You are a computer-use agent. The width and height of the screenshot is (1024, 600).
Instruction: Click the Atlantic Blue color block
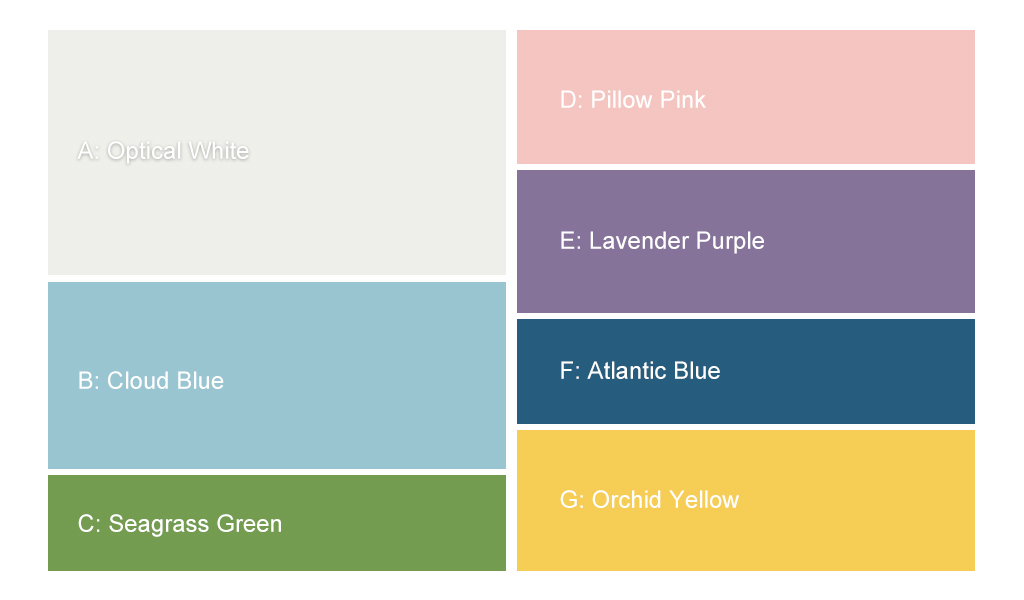click(746, 371)
